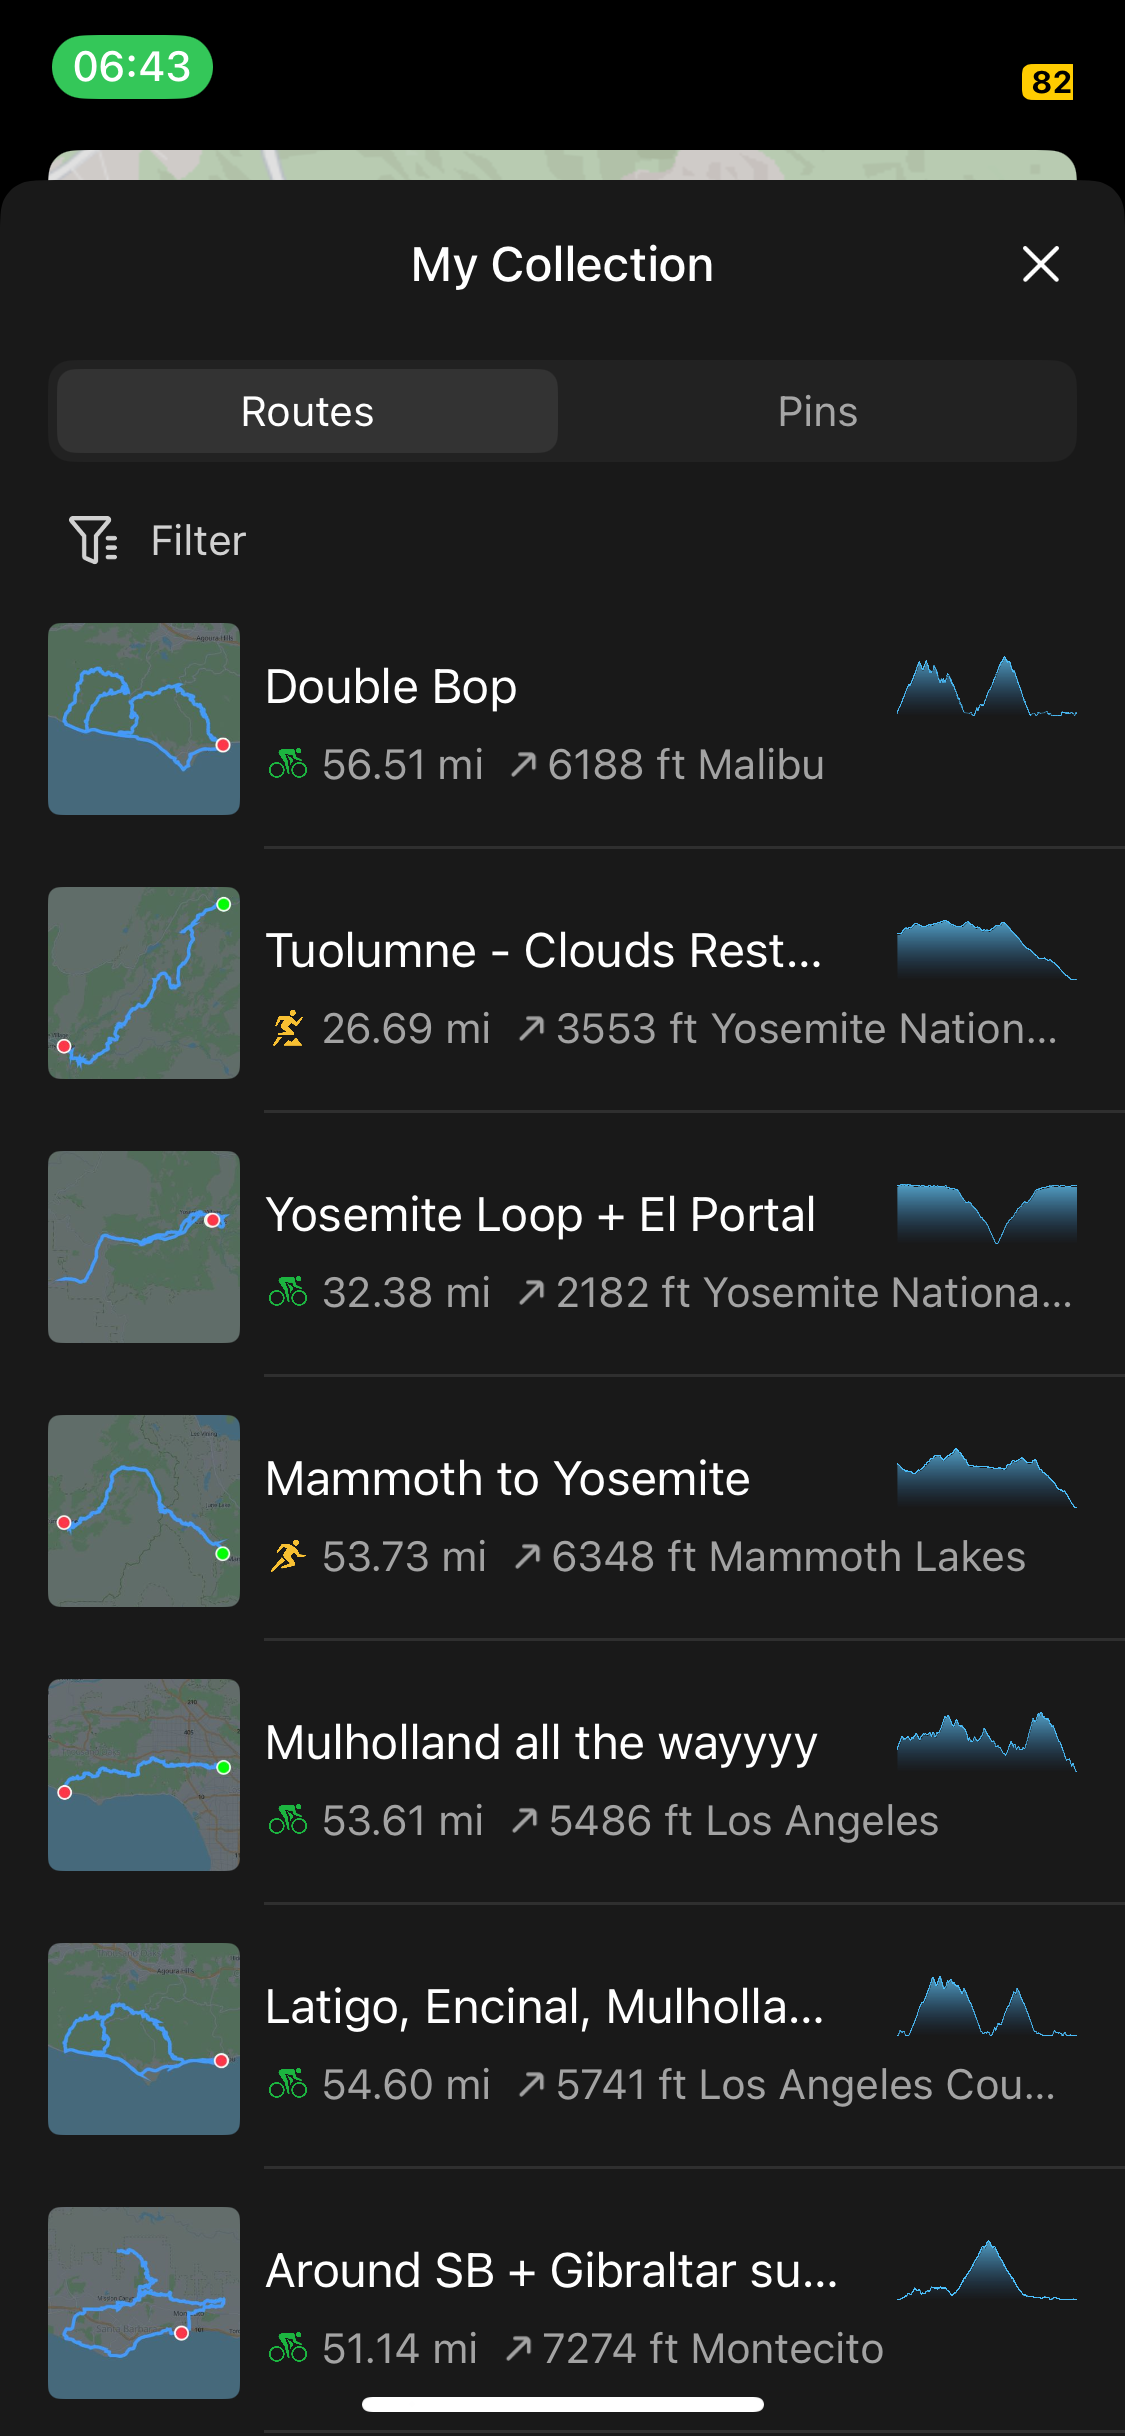Tap the green 06:43 status bar time pill
Viewport: 1125px width, 2436px height.
pos(132,67)
